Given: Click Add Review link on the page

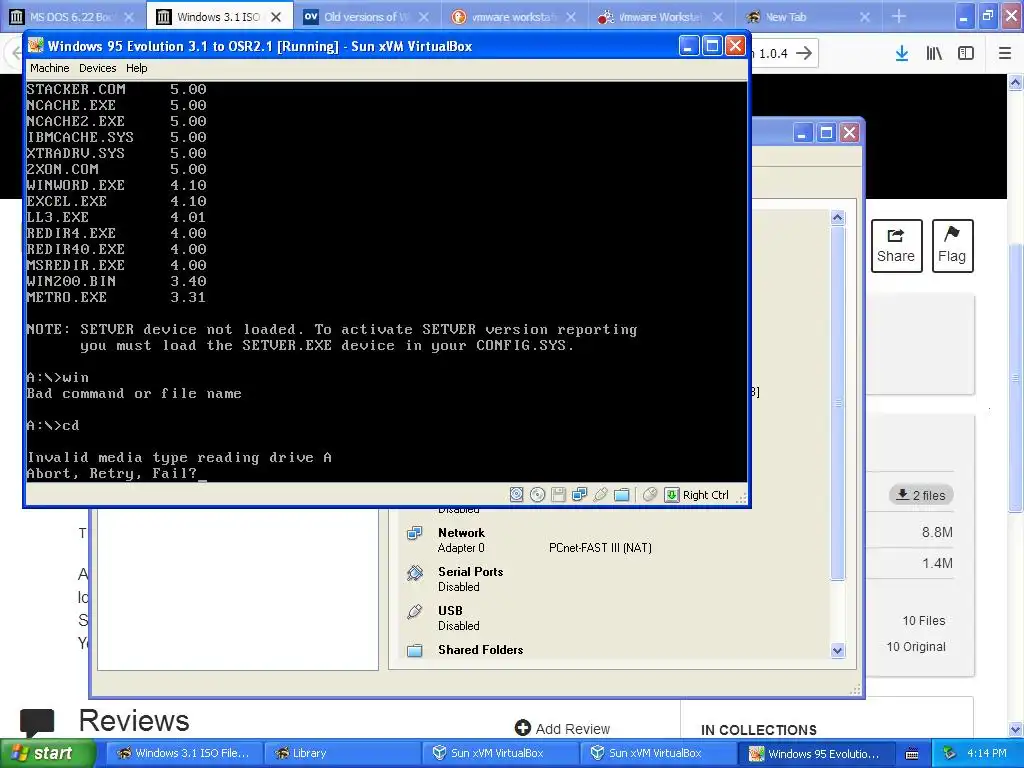Looking at the screenshot, I should (x=562, y=729).
